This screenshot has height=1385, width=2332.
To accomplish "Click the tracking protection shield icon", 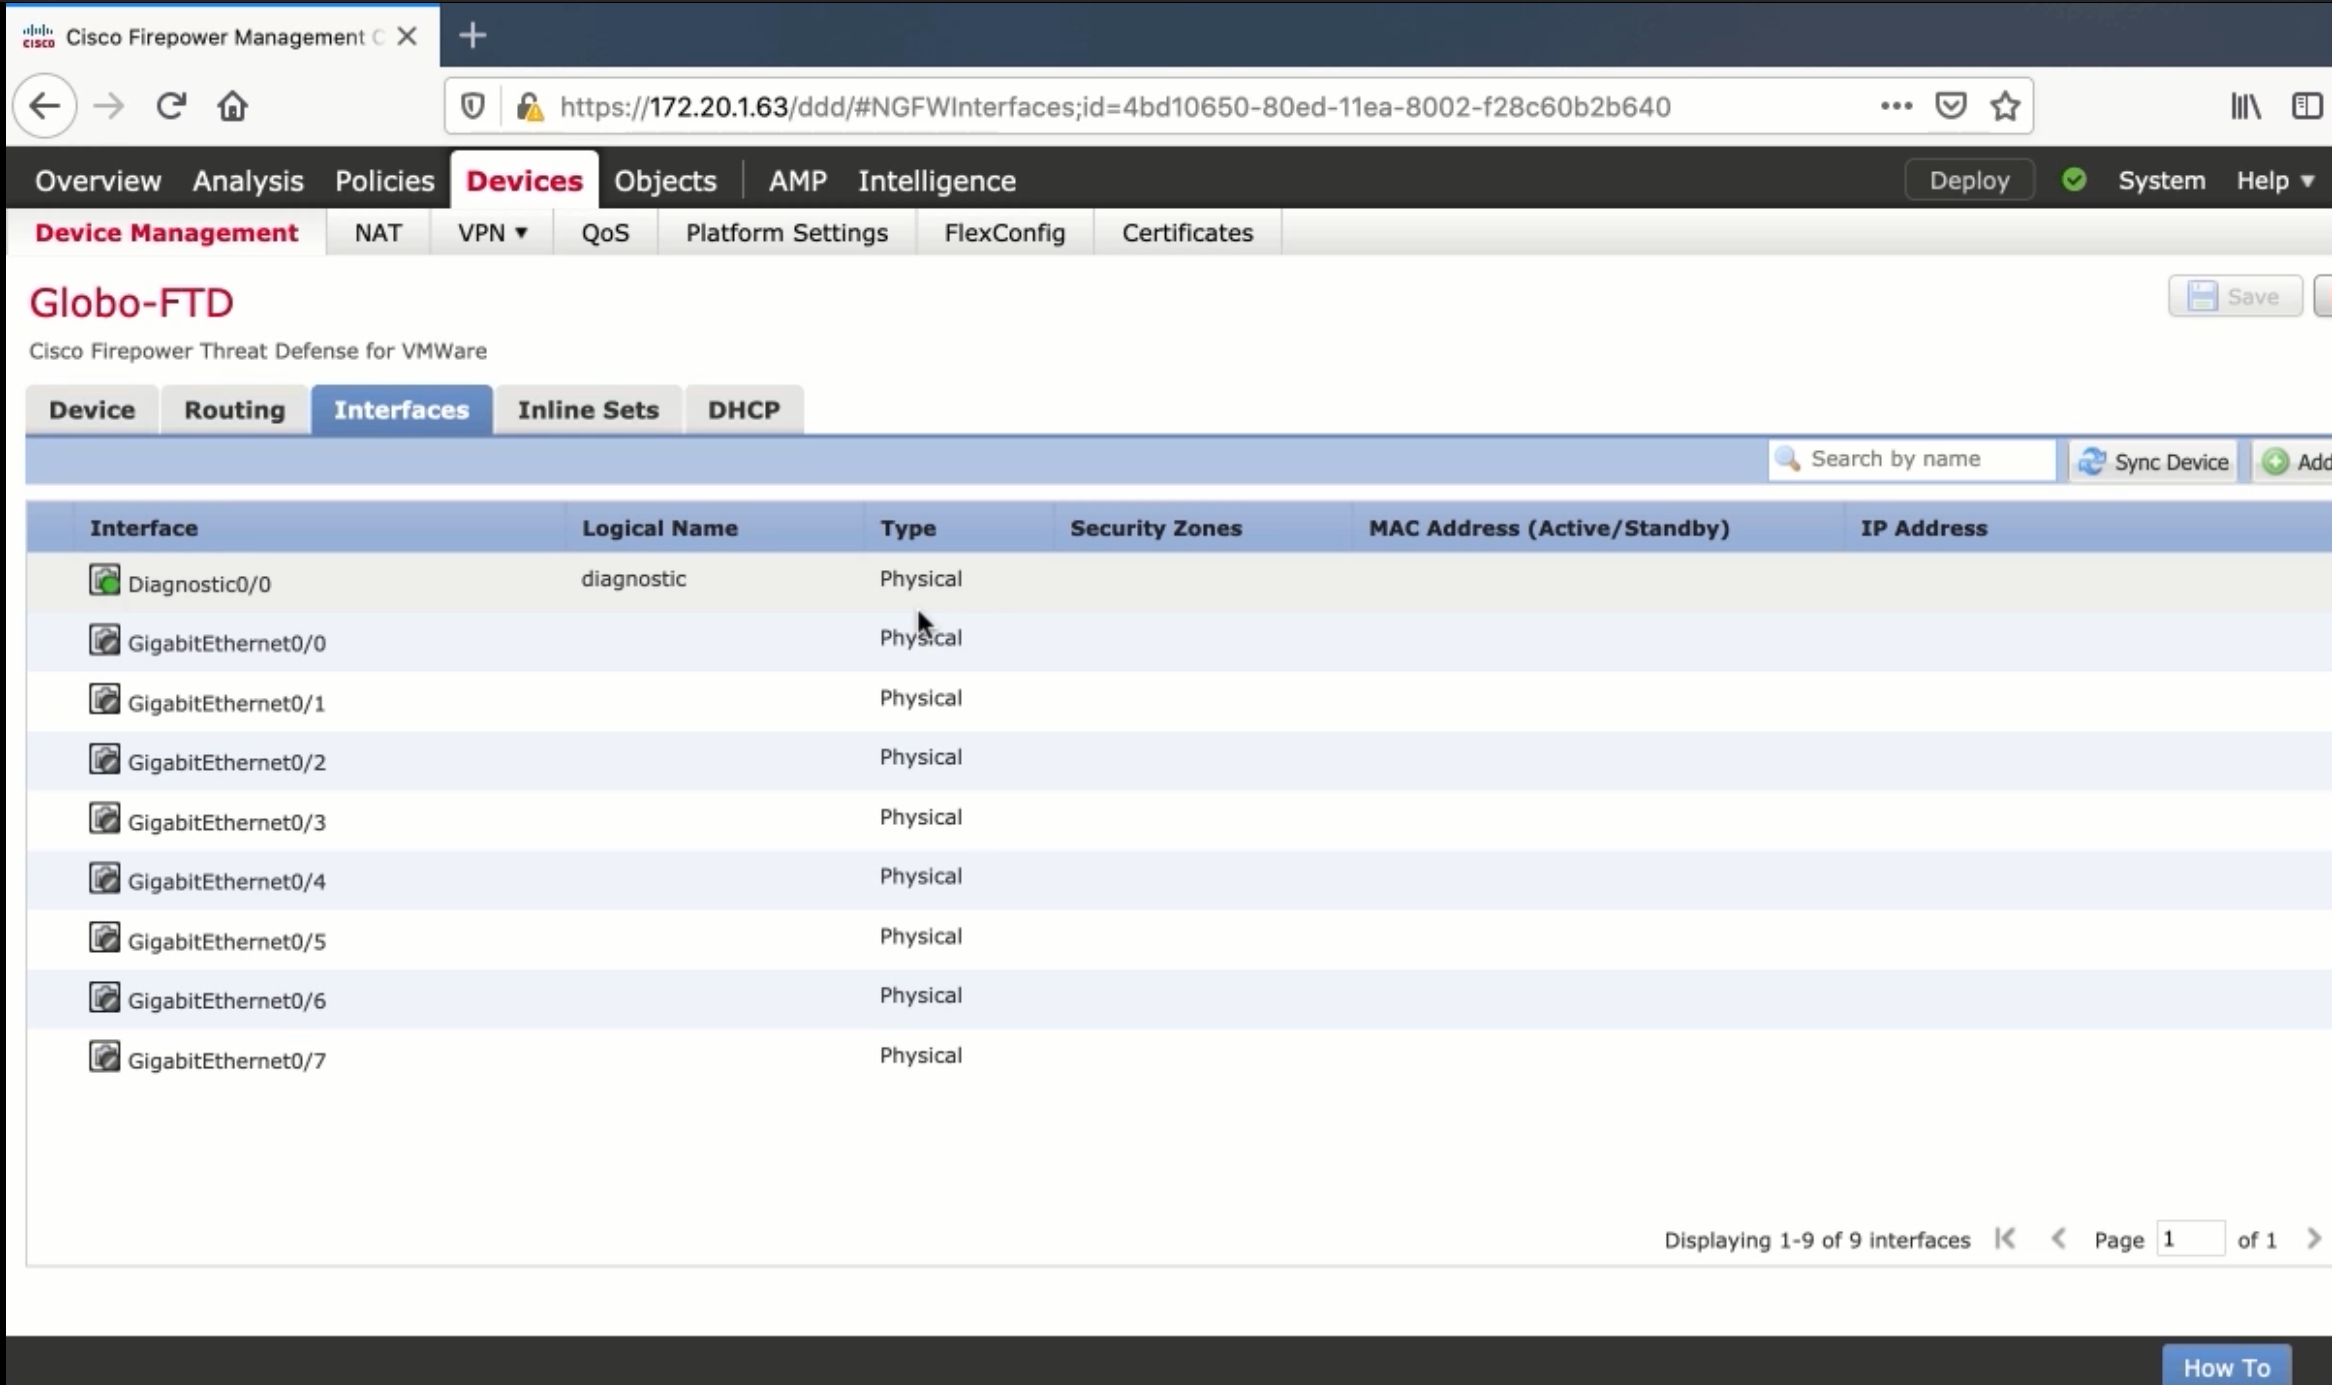I will [x=472, y=106].
